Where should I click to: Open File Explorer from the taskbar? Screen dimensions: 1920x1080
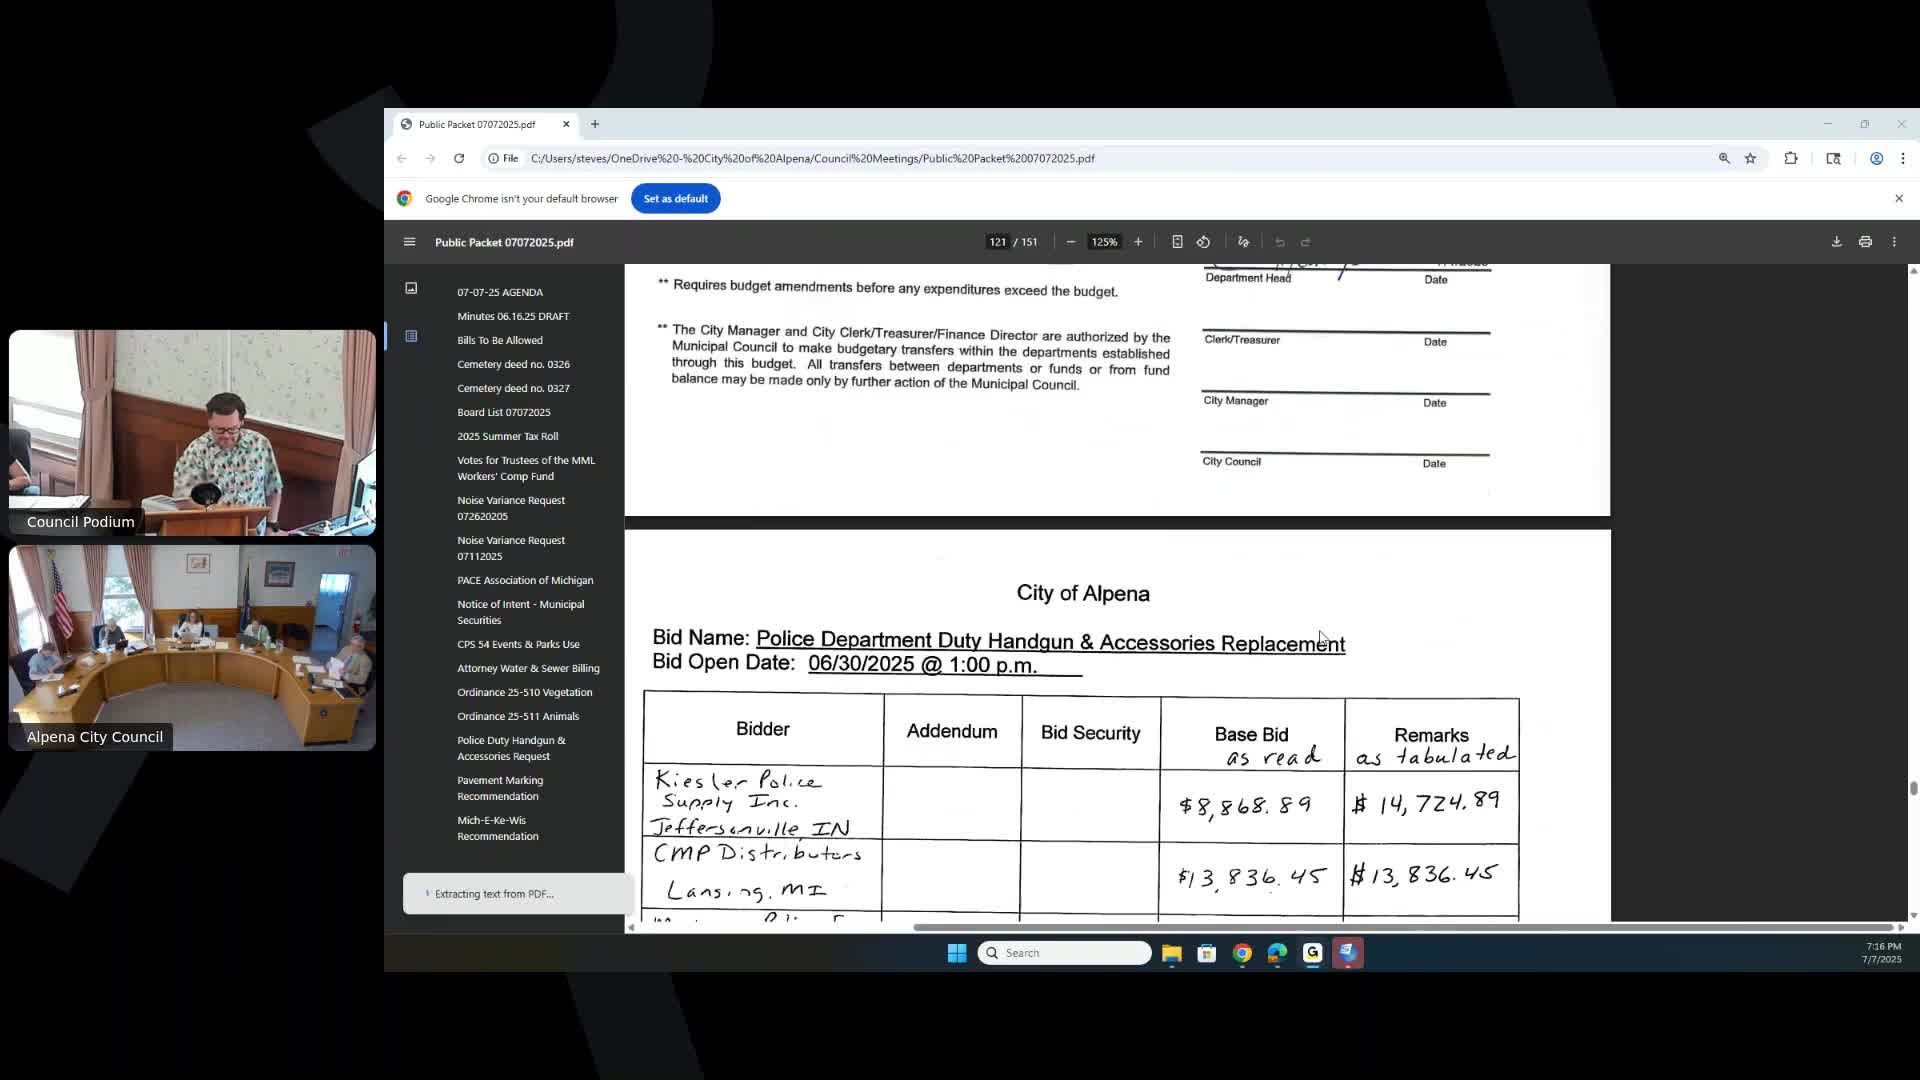[1171, 953]
